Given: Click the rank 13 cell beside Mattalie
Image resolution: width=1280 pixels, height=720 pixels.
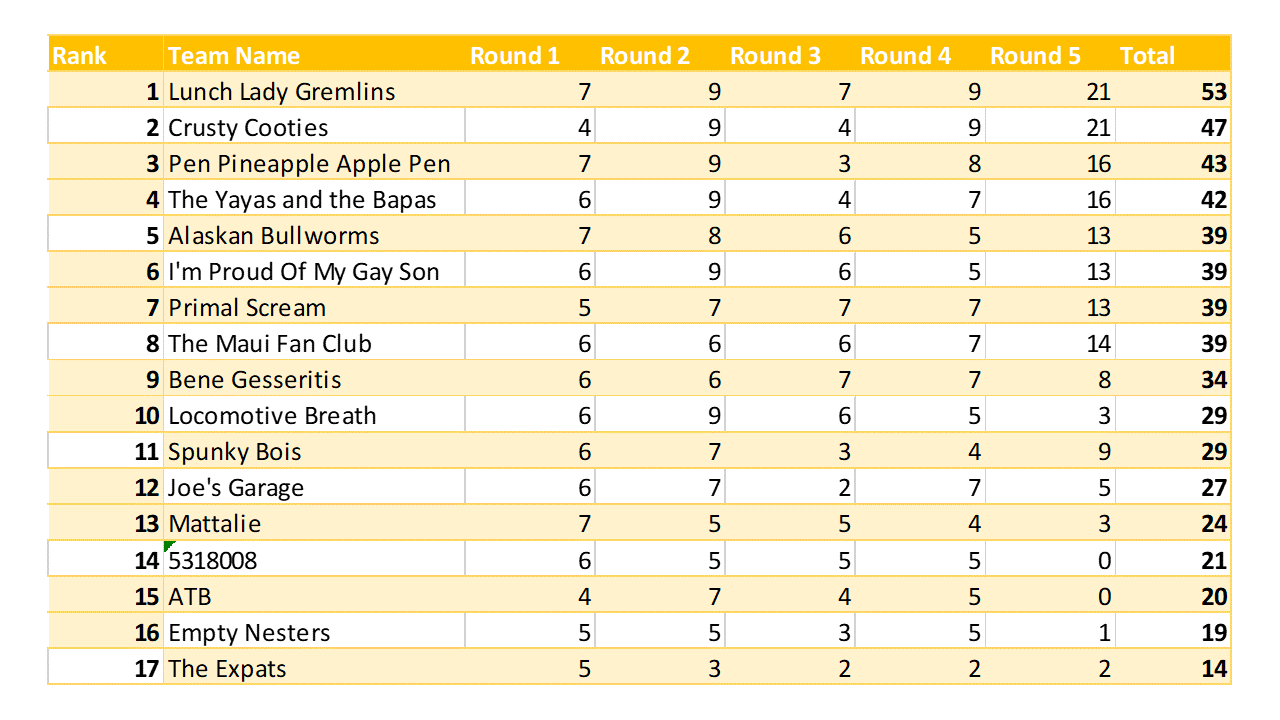Looking at the screenshot, I should [x=146, y=524].
